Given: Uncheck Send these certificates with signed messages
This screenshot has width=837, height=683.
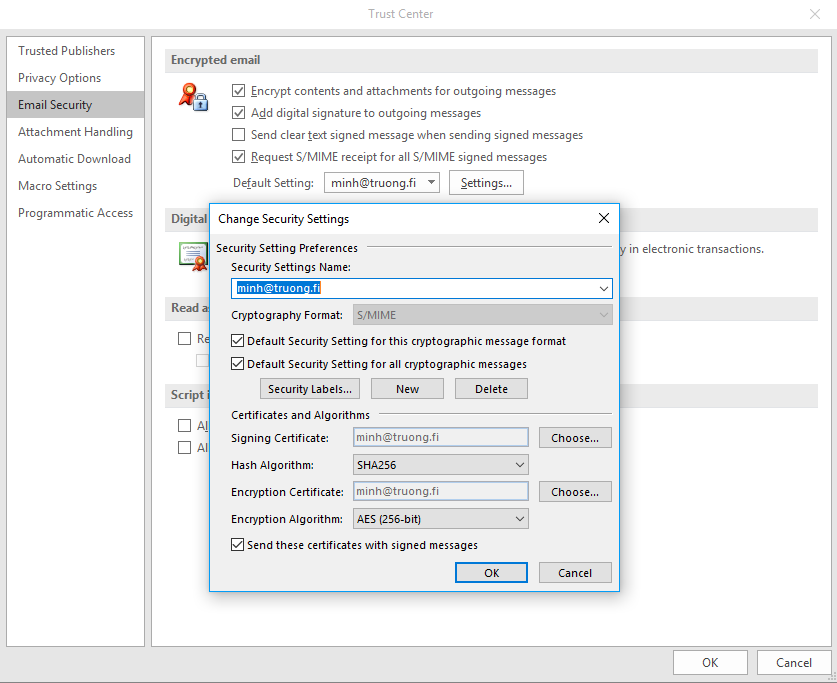Looking at the screenshot, I should coord(238,545).
